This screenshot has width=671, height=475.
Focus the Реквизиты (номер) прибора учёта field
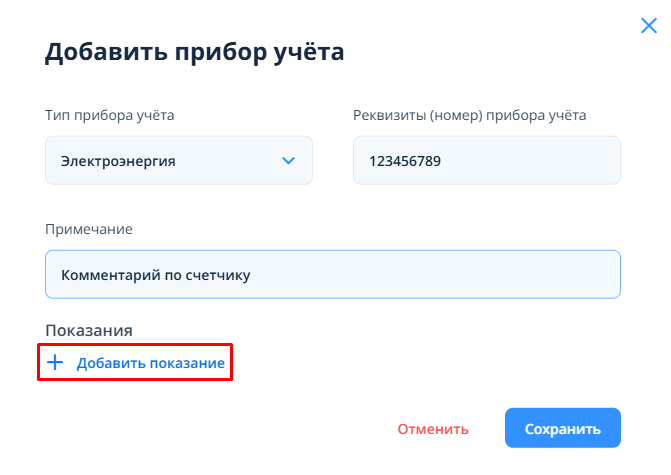pyautogui.click(x=486, y=160)
